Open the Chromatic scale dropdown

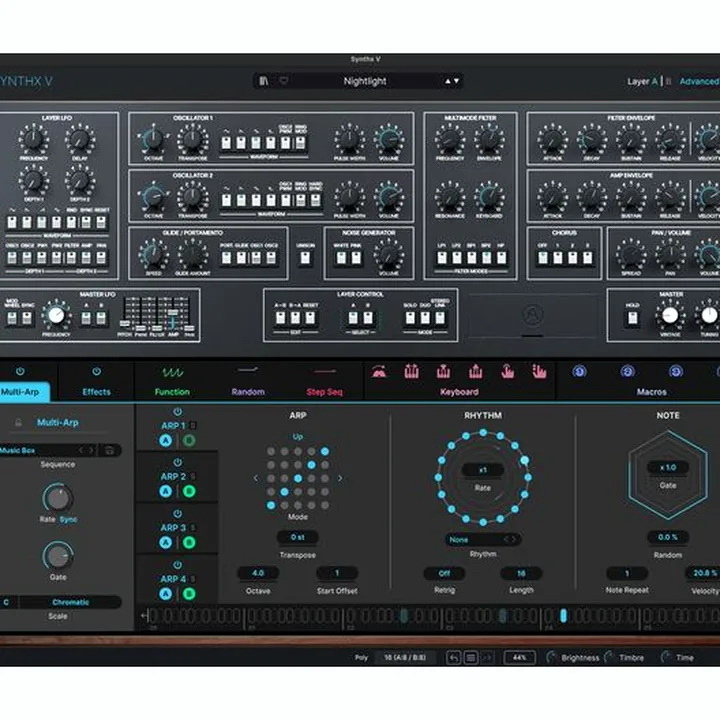point(70,602)
